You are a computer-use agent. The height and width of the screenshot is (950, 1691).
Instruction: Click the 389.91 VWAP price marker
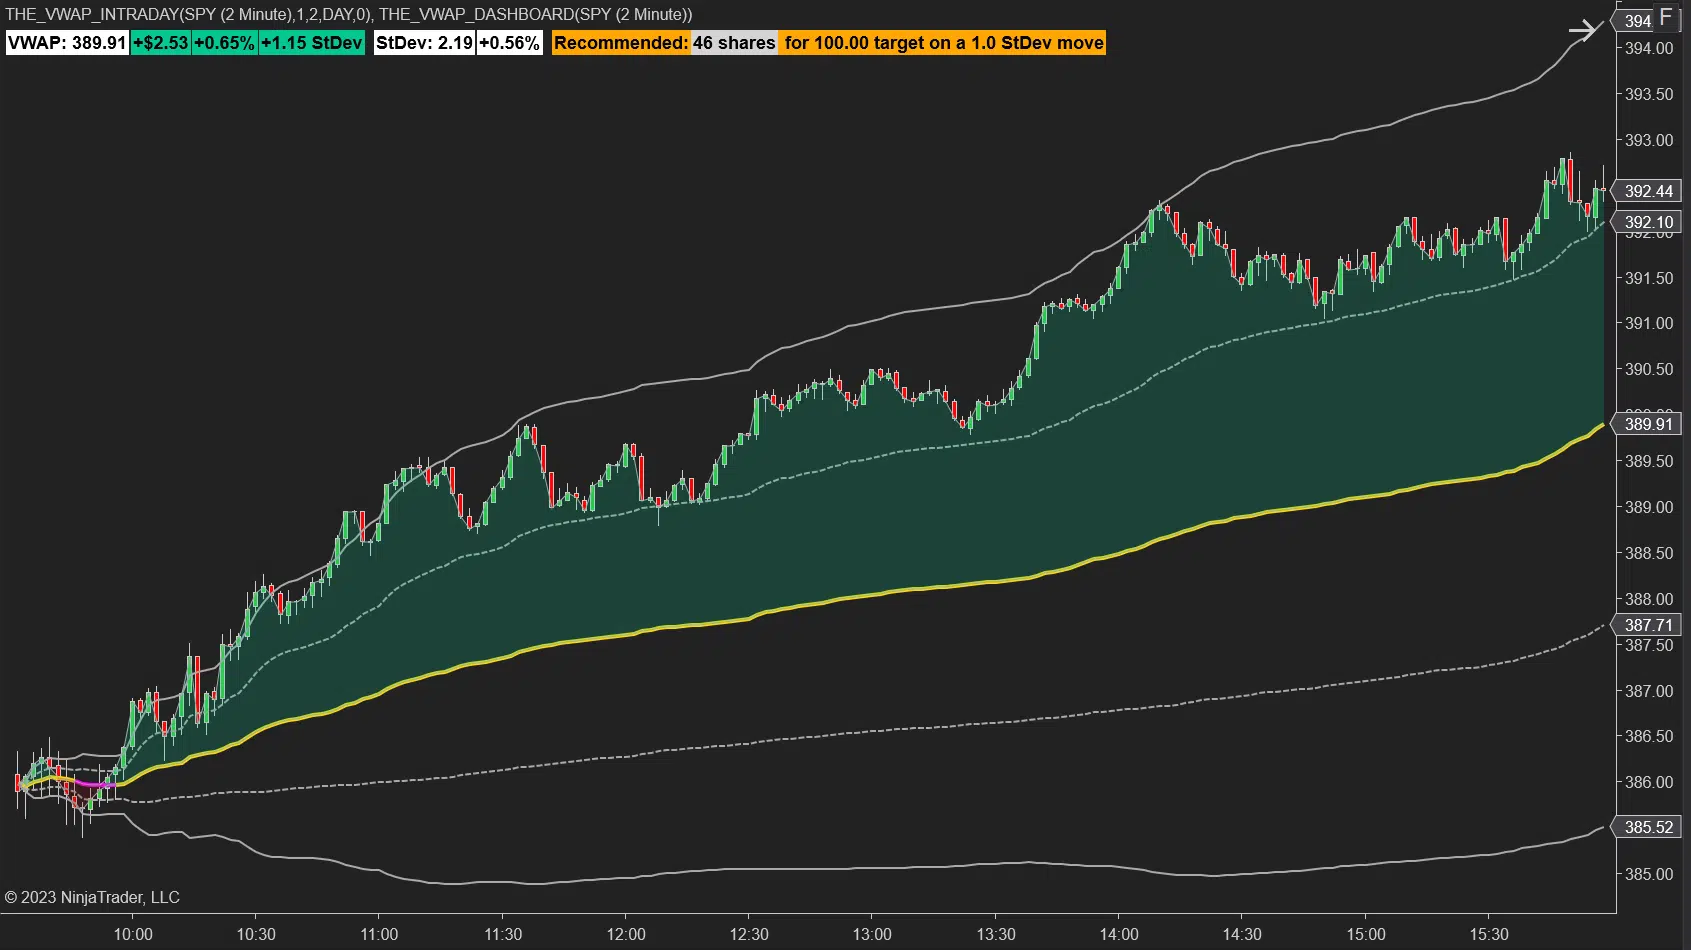tap(1647, 424)
